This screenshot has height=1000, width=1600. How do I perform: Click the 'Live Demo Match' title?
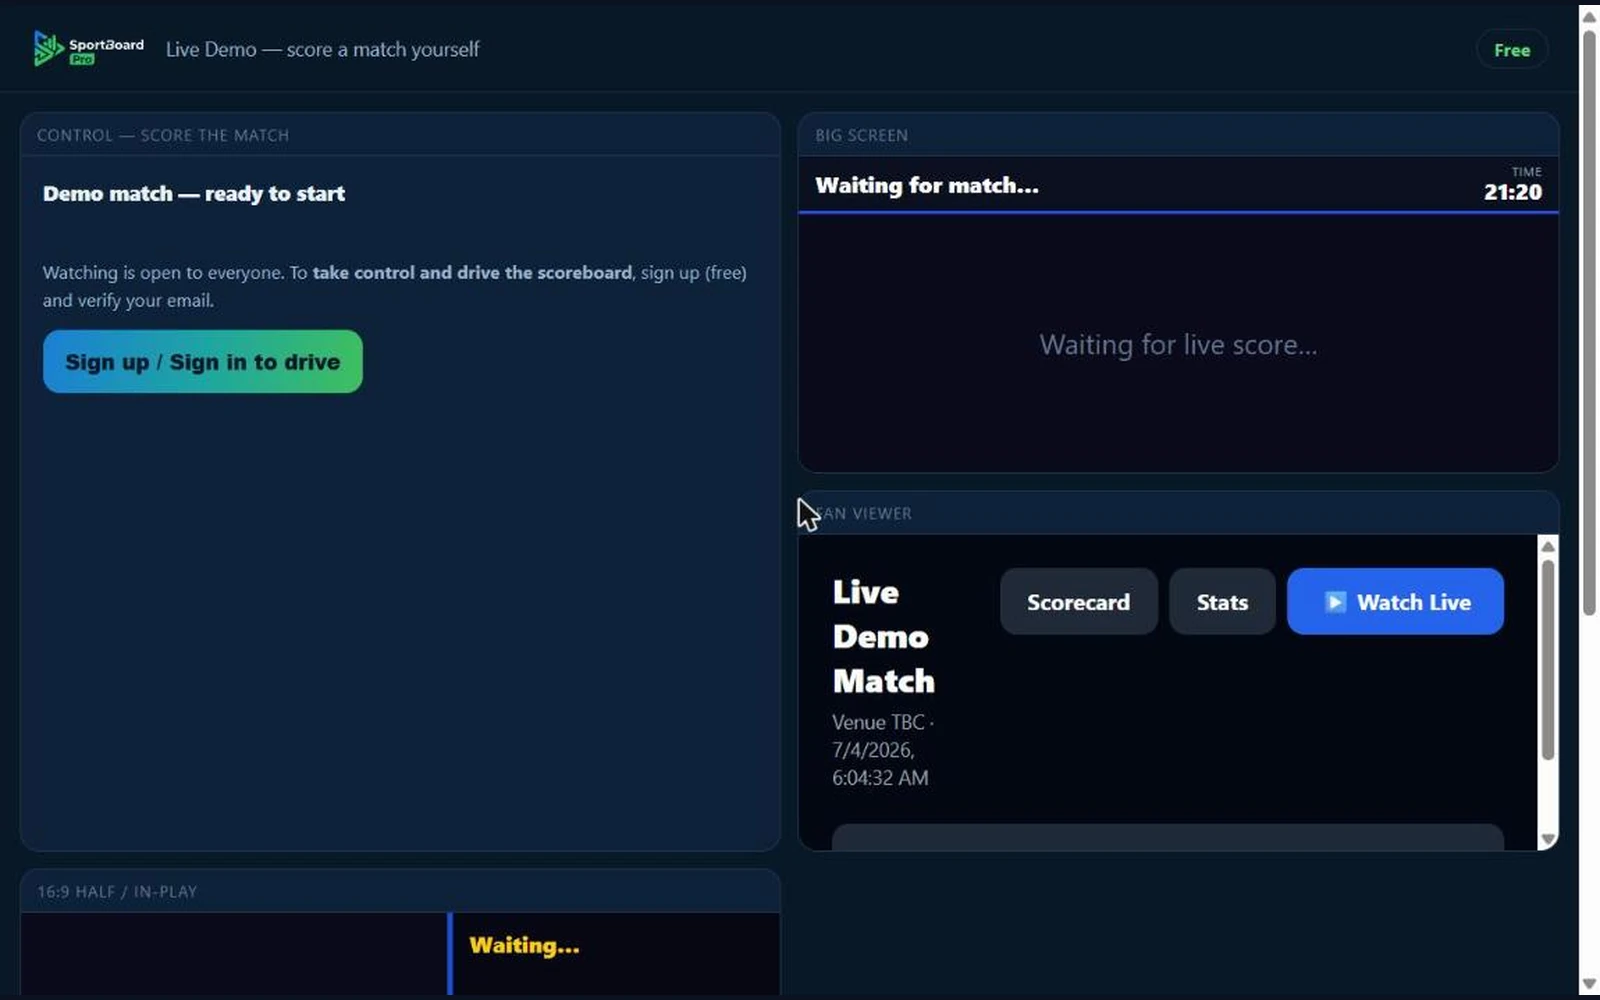[884, 637]
